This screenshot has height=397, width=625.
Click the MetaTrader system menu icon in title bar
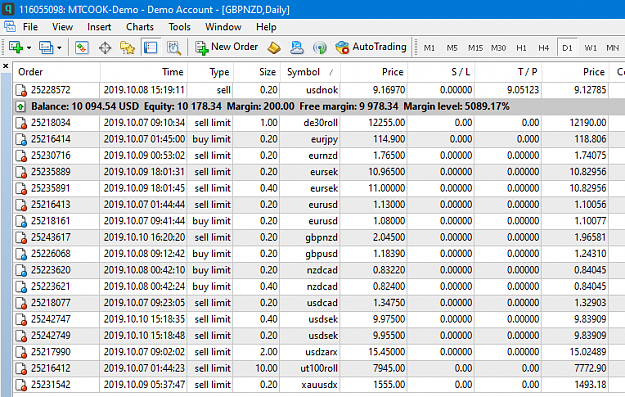pyautogui.click(x=8, y=9)
